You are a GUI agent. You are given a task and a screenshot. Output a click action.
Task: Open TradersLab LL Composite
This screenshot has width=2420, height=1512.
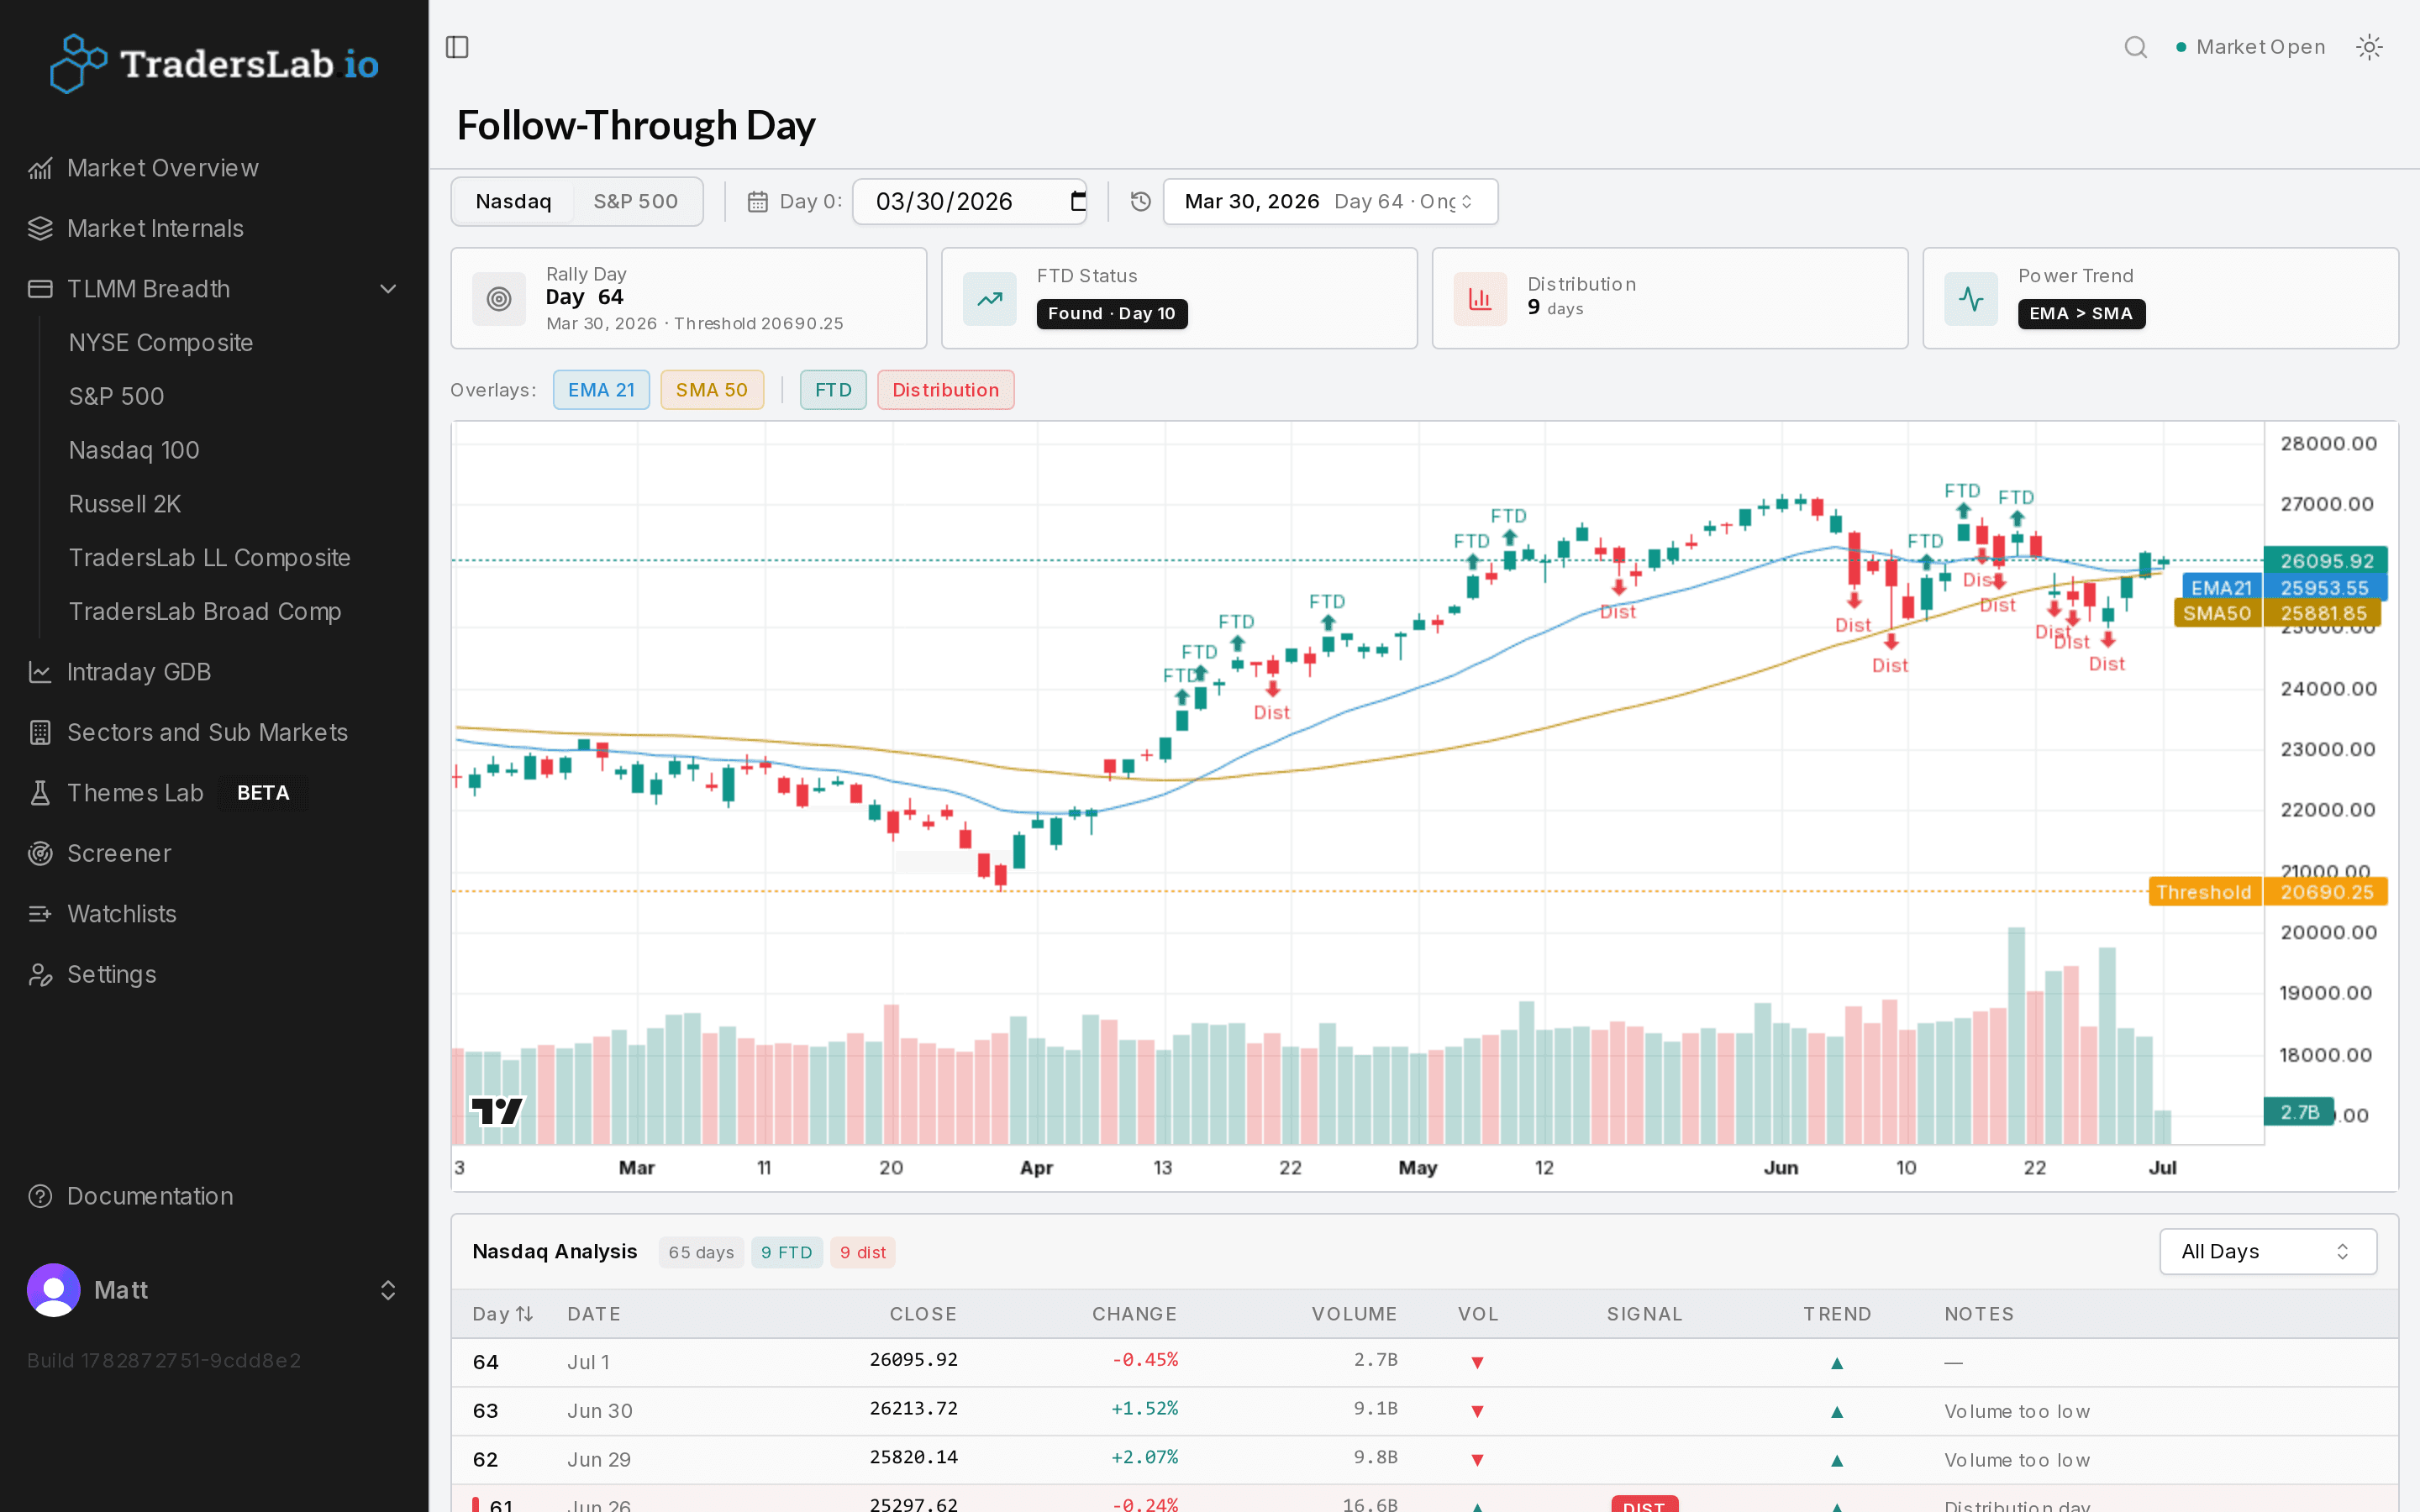pyautogui.click(x=209, y=558)
